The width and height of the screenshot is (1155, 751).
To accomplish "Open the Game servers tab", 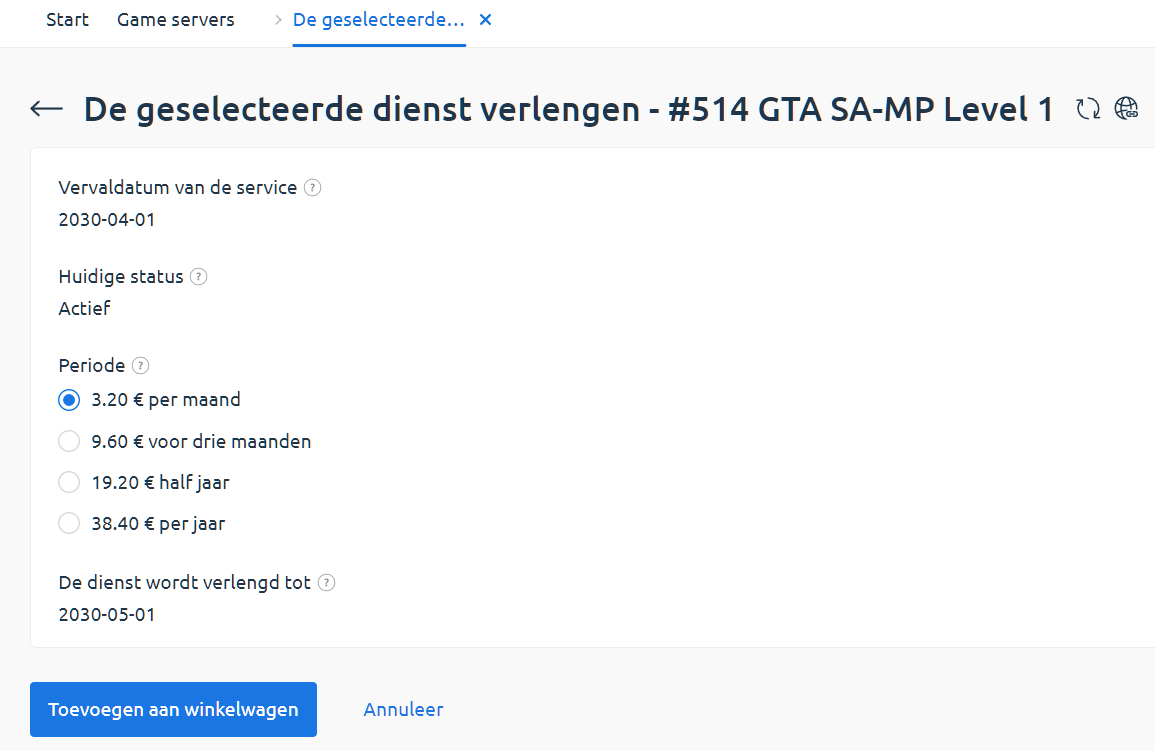I will tap(176, 20).
